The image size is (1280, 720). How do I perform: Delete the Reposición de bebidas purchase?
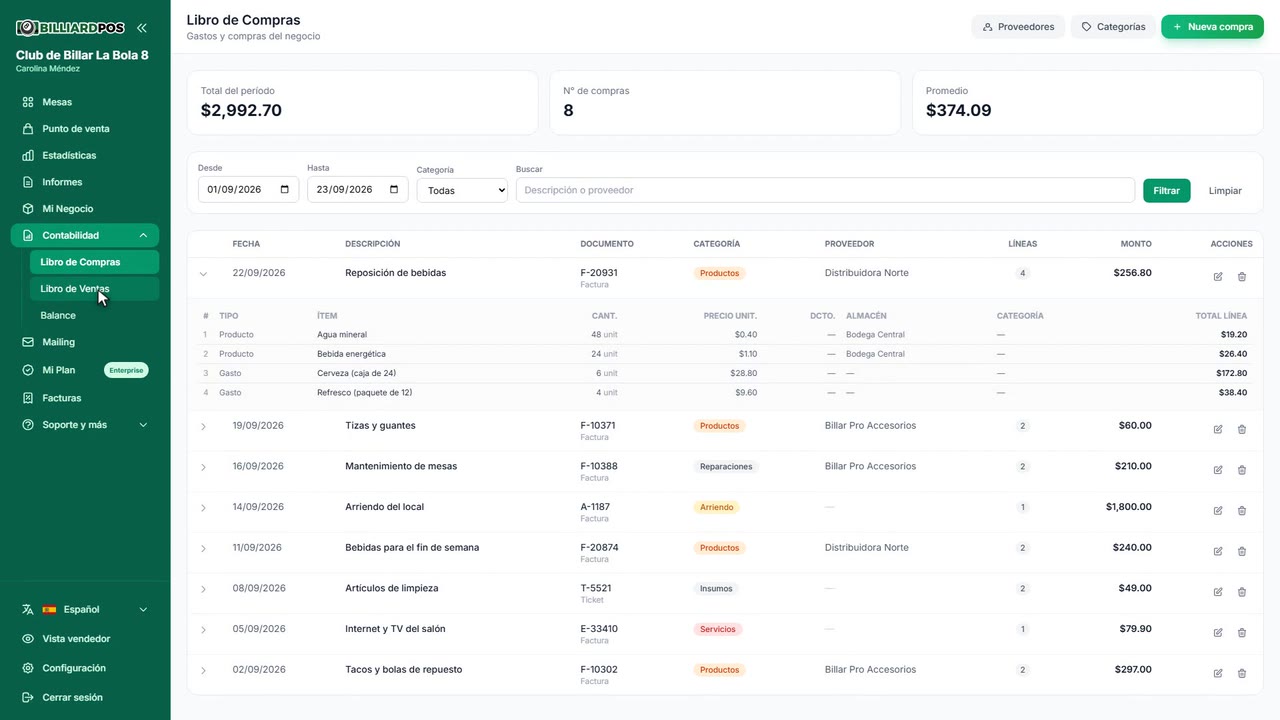(x=1242, y=277)
